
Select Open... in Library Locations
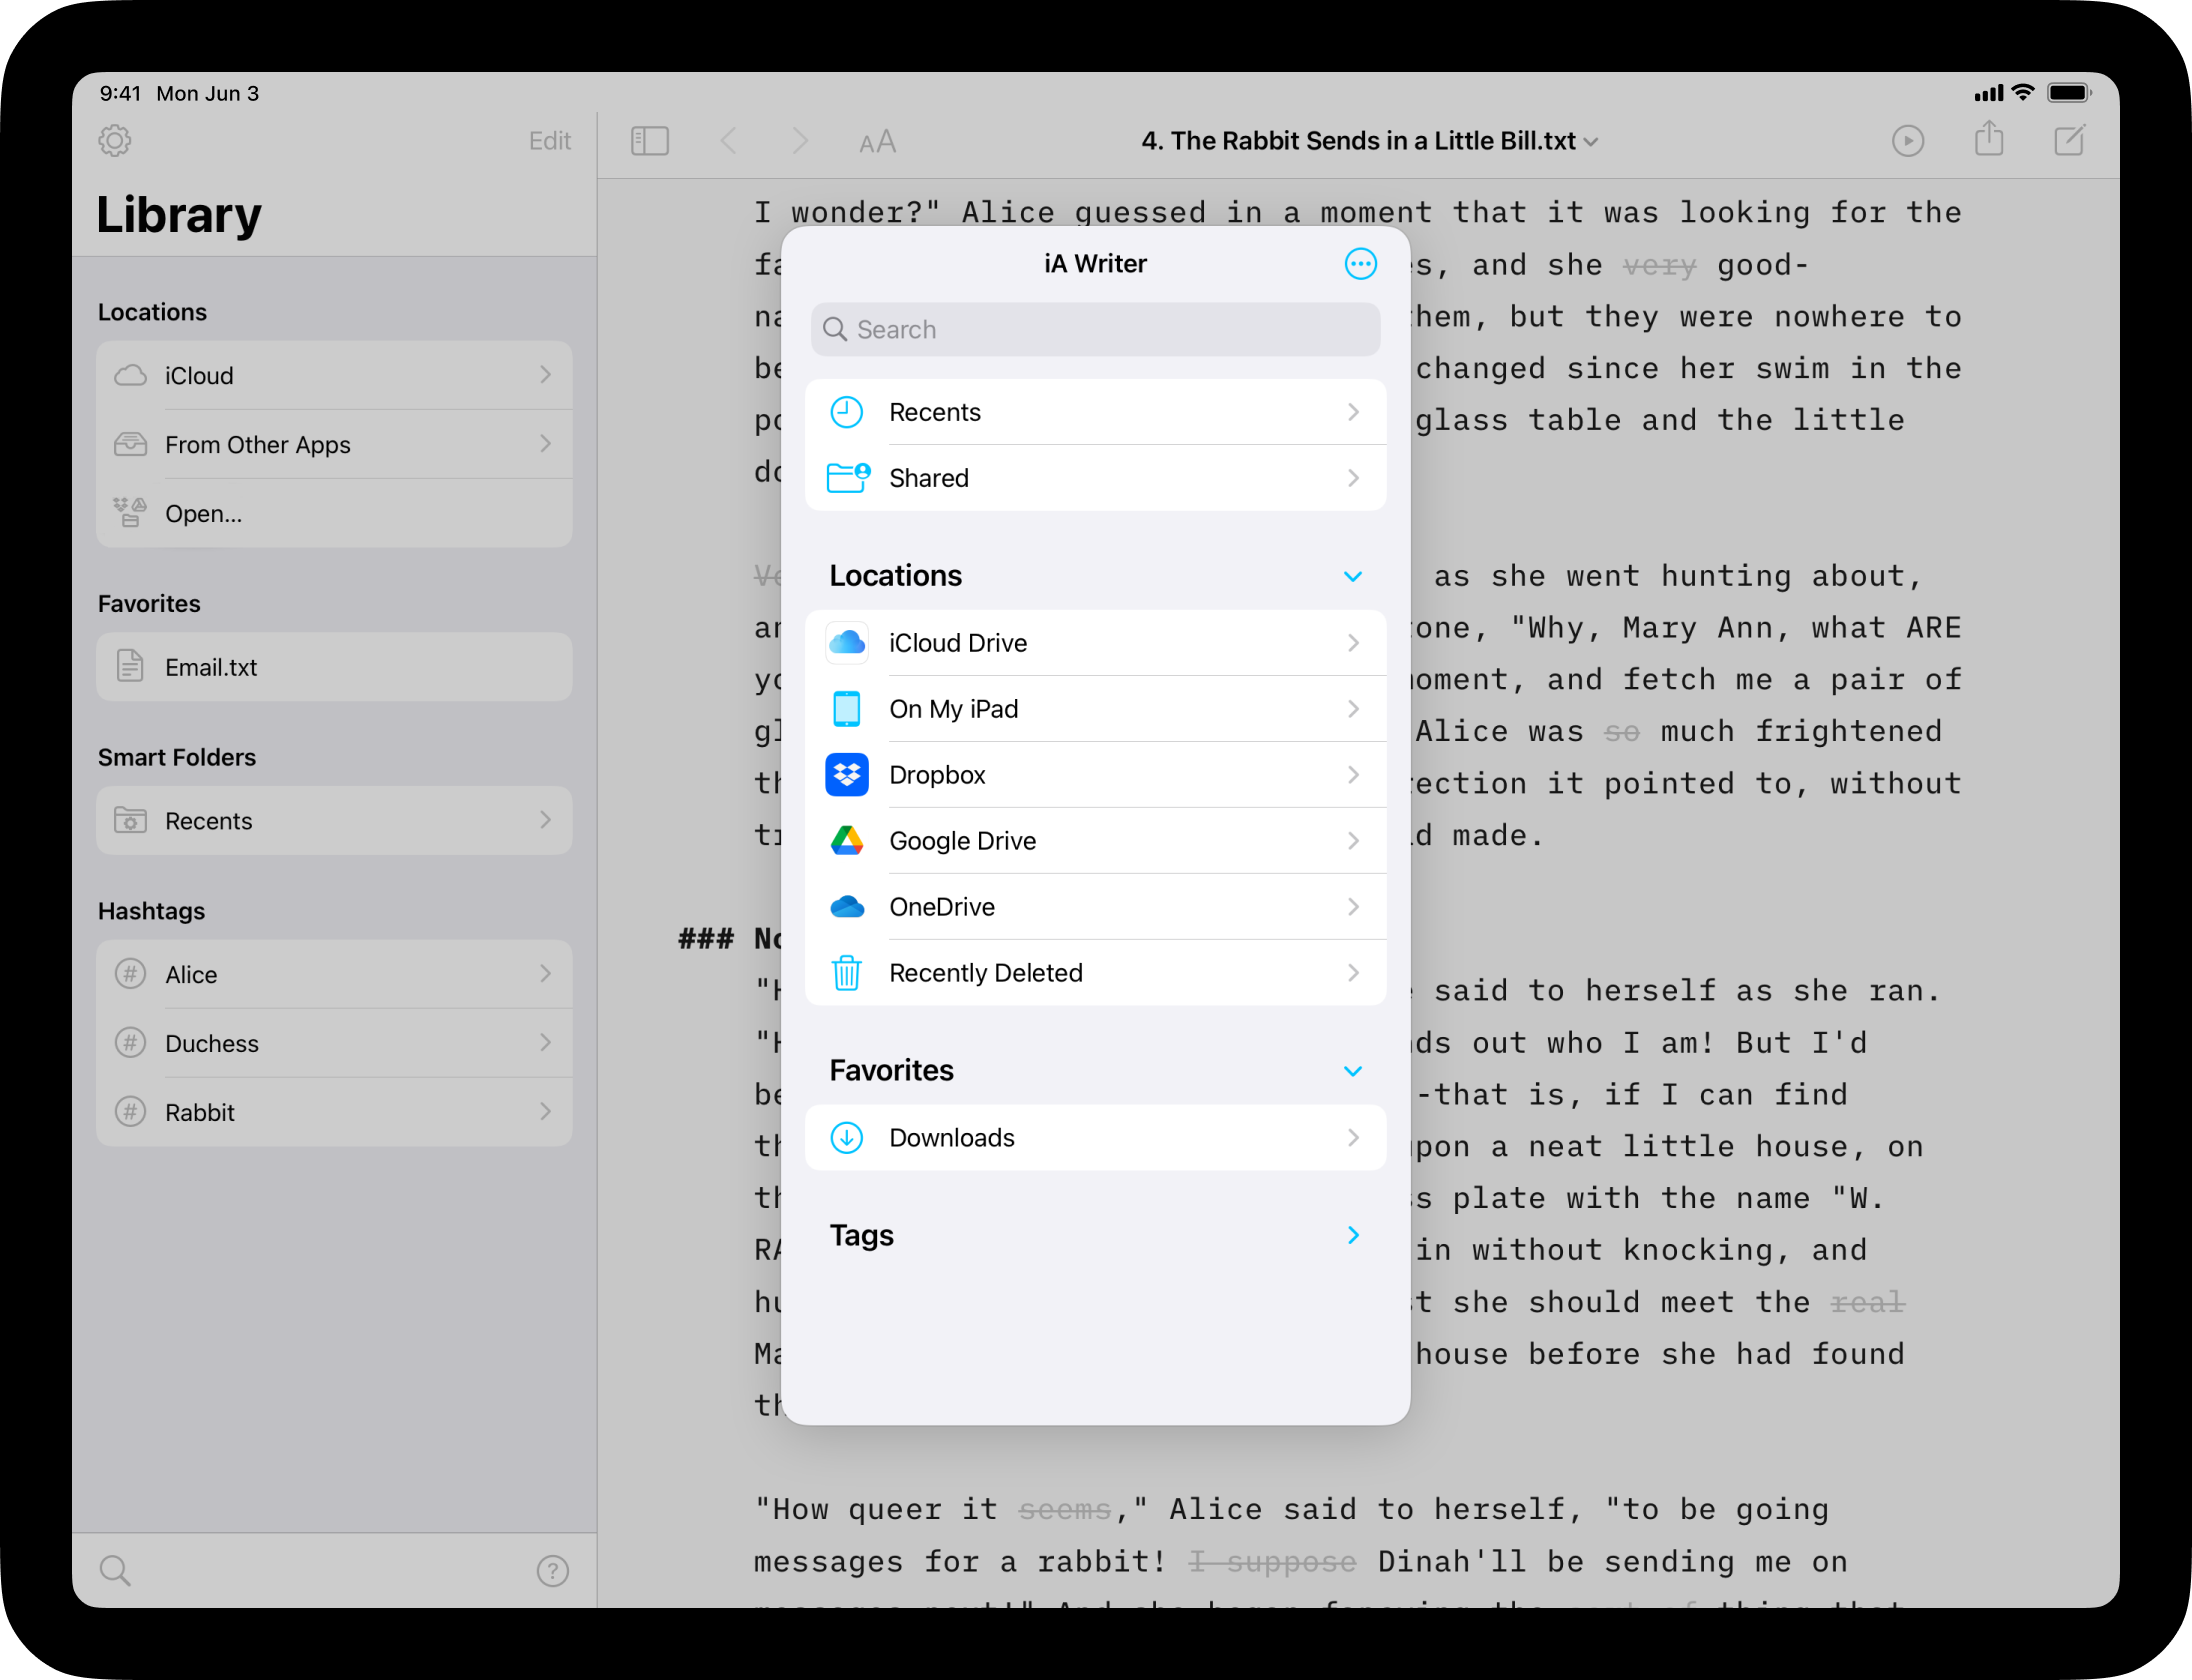[335, 513]
